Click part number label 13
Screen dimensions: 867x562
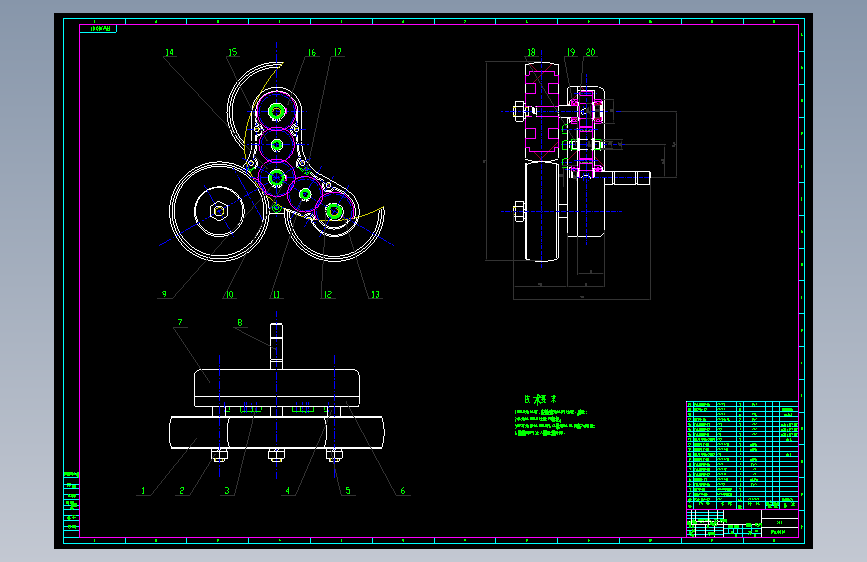tap(375, 294)
